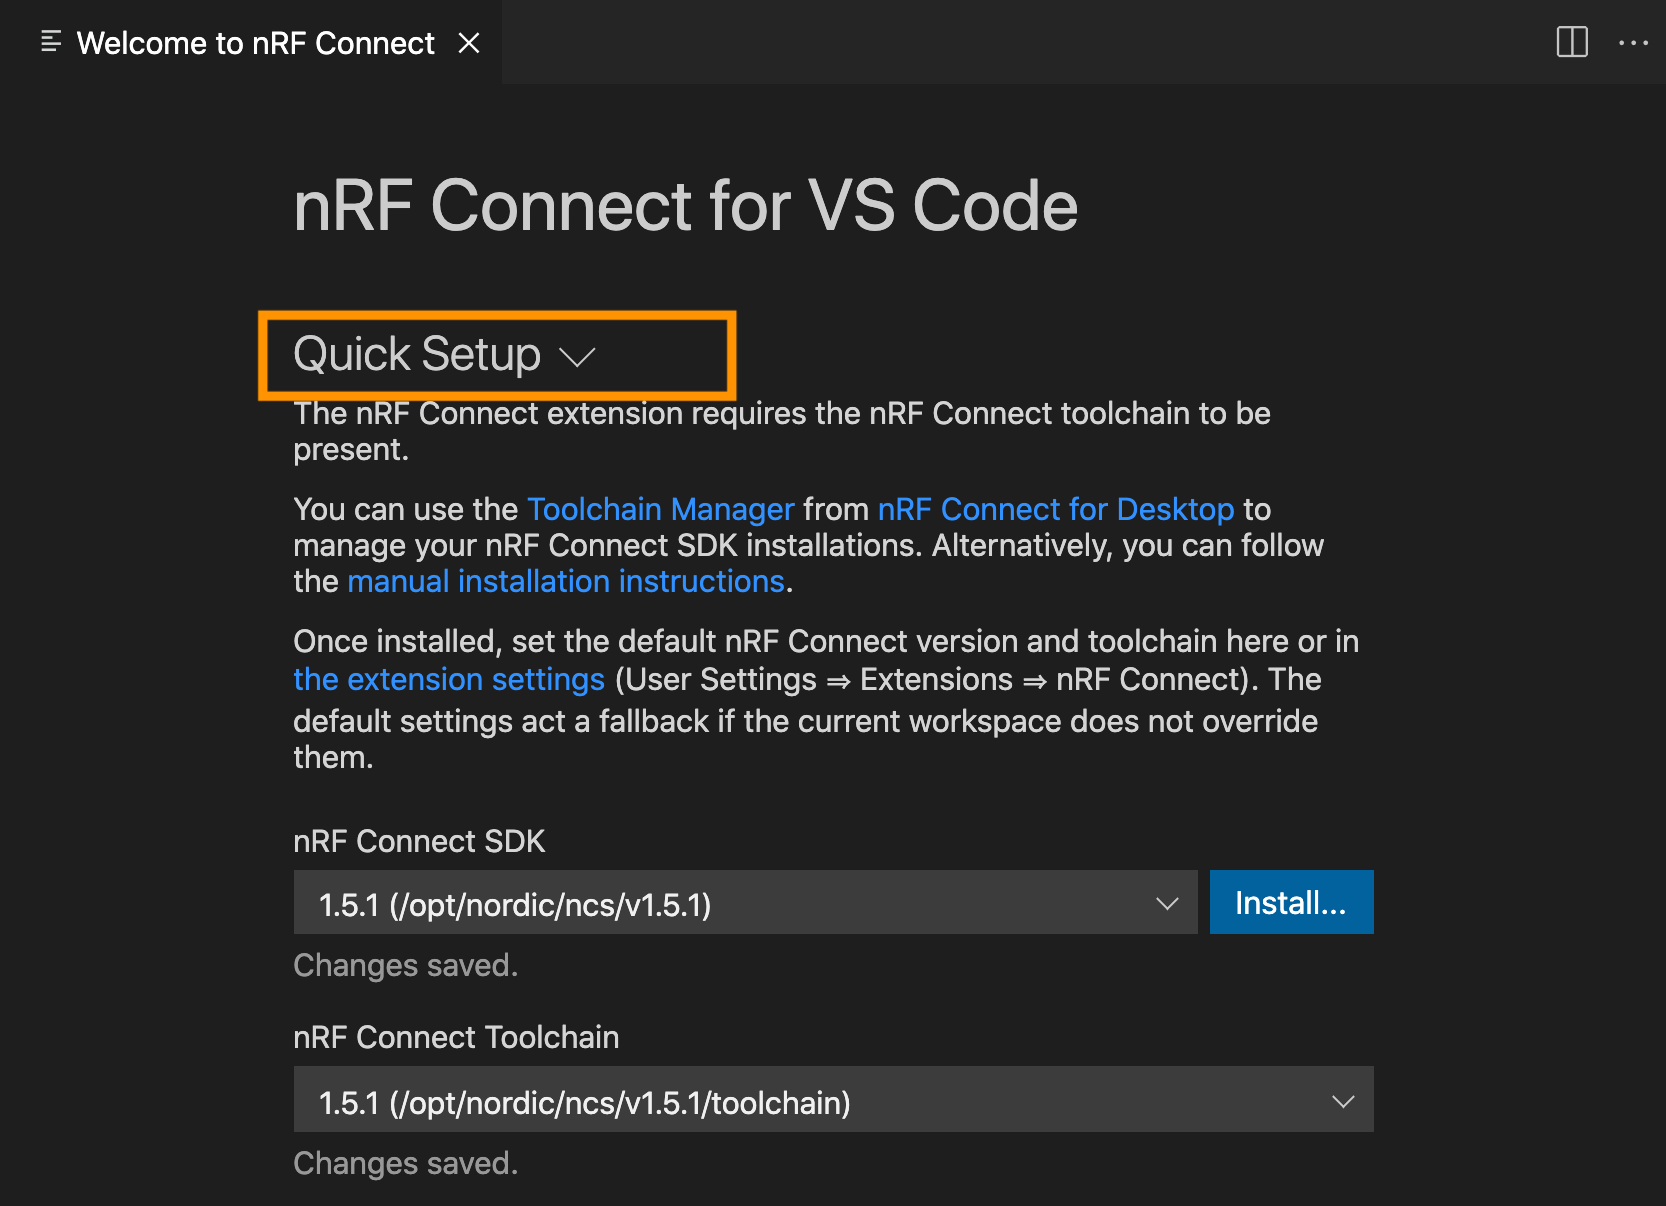This screenshot has height=1206, width=1666.
Task: Click the page icon on the Welcome tab
Action: [51, 42]
